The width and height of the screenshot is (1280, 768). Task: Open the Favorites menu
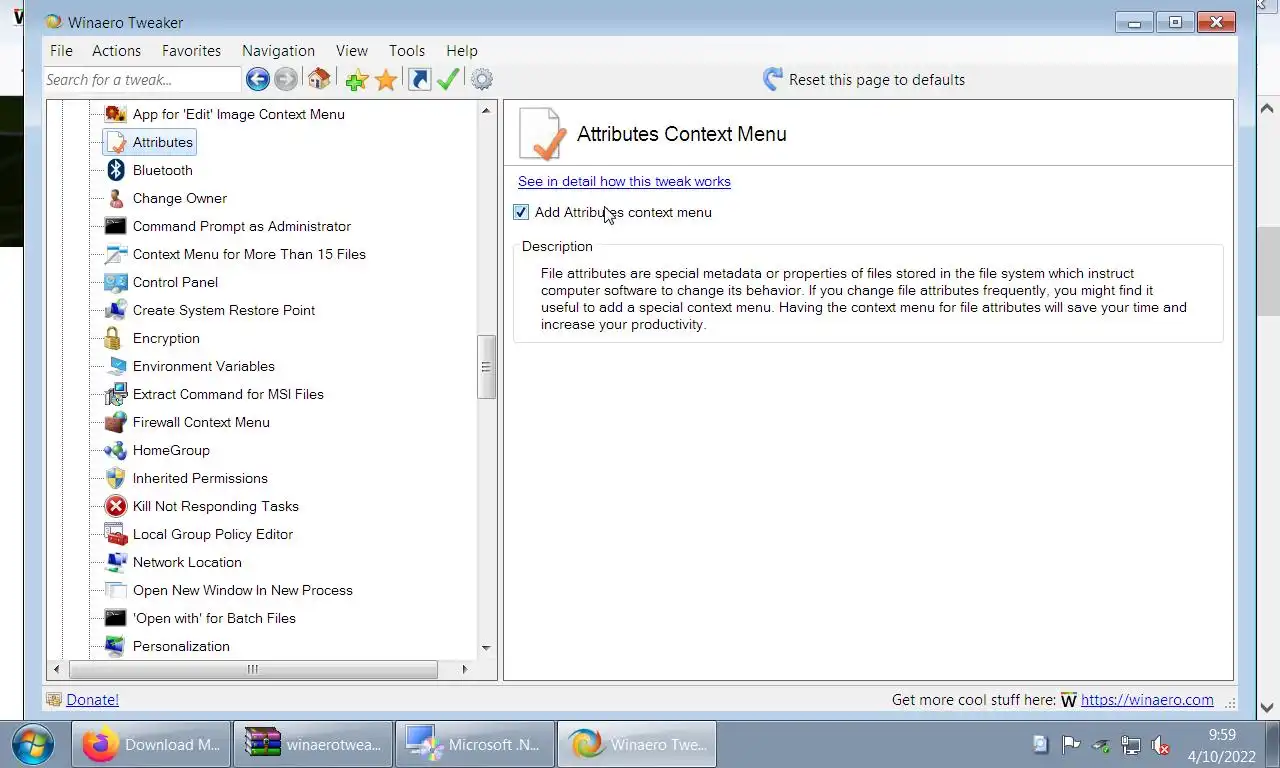[191, 50]
